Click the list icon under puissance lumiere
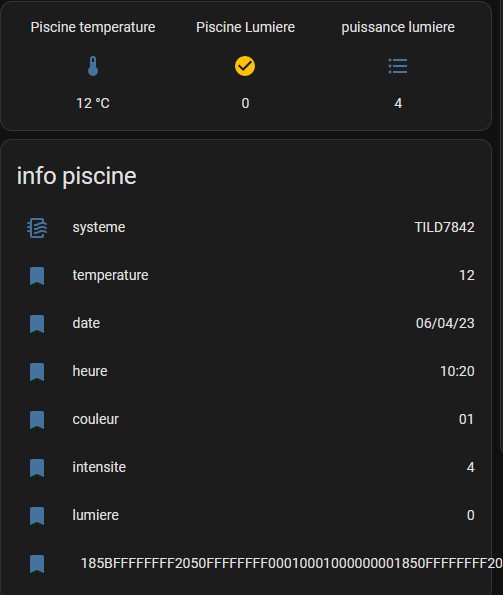503x595 pixels. pyautogui.click(x=398, y=66)
